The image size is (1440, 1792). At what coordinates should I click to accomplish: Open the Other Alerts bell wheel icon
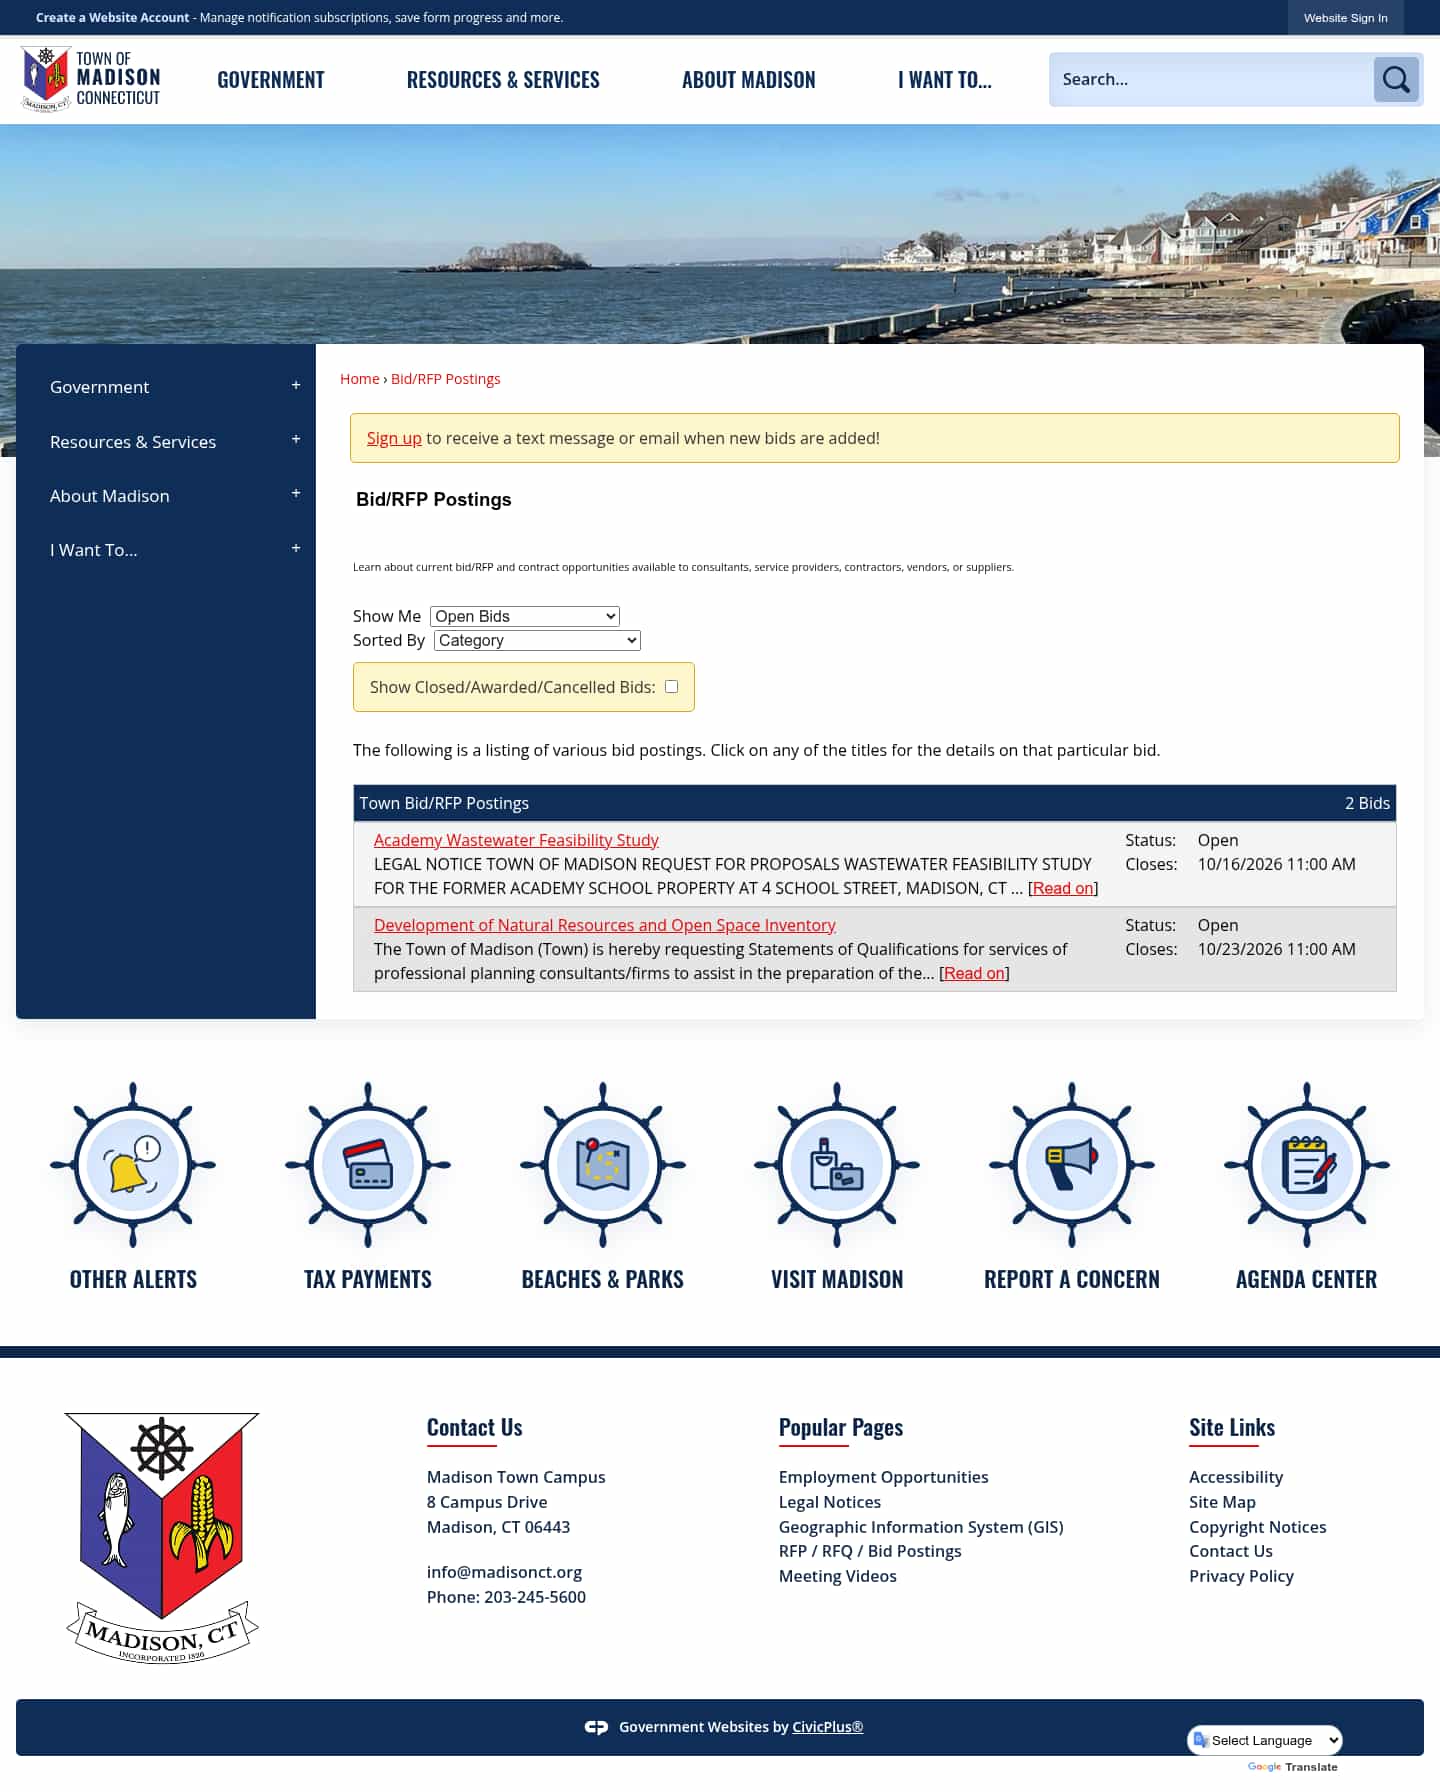coord(133,1165)
